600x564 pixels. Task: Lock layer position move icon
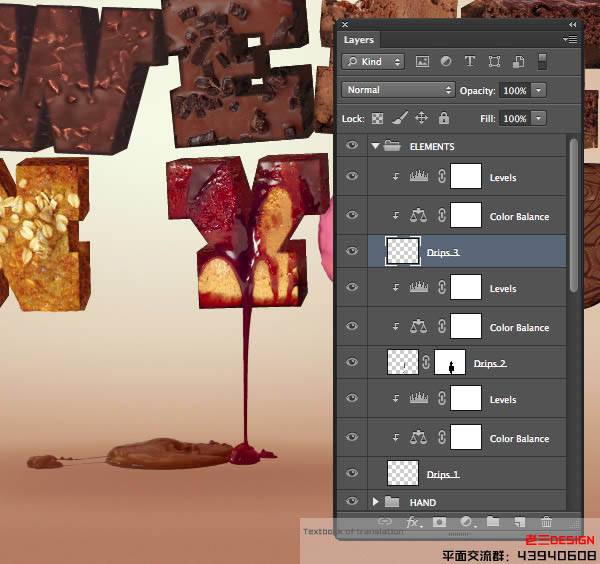pos(421,118)
